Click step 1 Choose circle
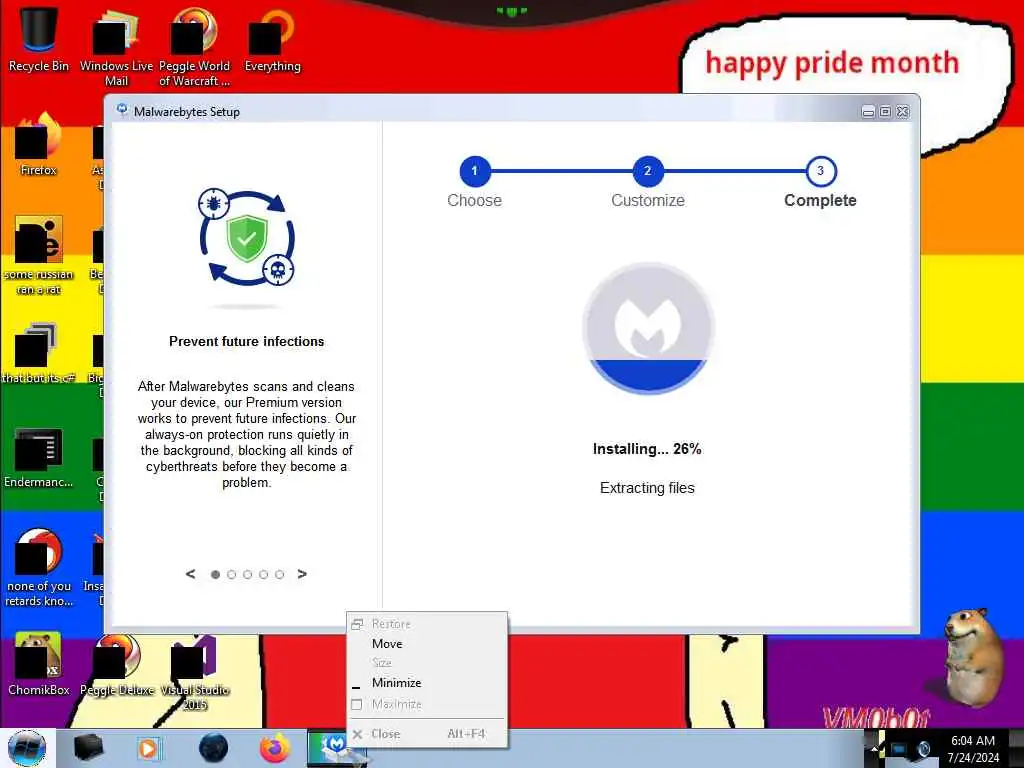 point(475,171)
